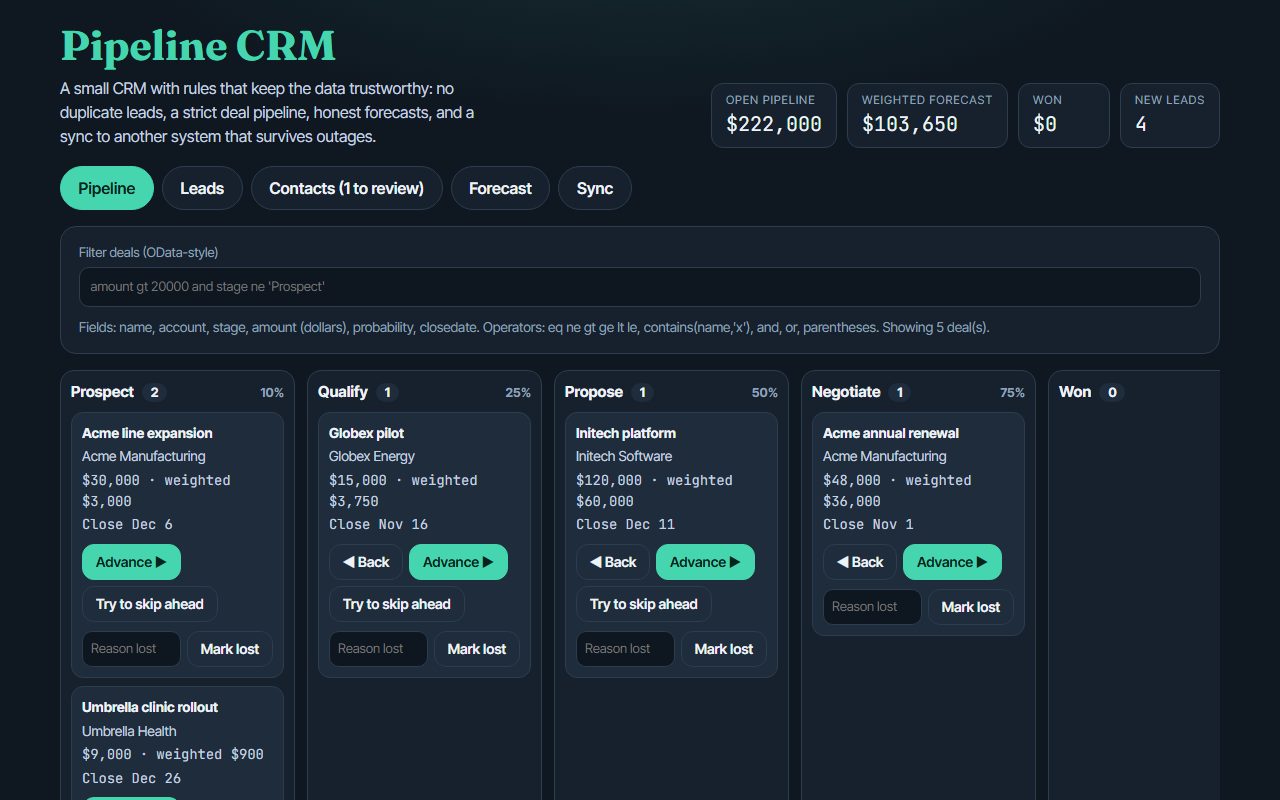Viewport: 1280px width, 800px height.
Task: Mark Acme annual renewal as lost
Action: click(971, 607)
